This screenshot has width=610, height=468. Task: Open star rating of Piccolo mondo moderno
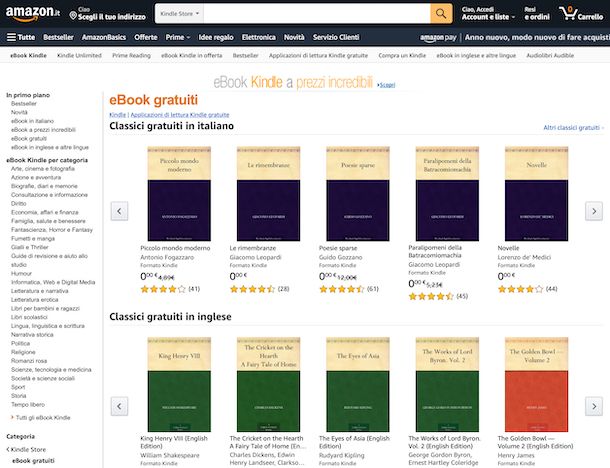(163, 289)
